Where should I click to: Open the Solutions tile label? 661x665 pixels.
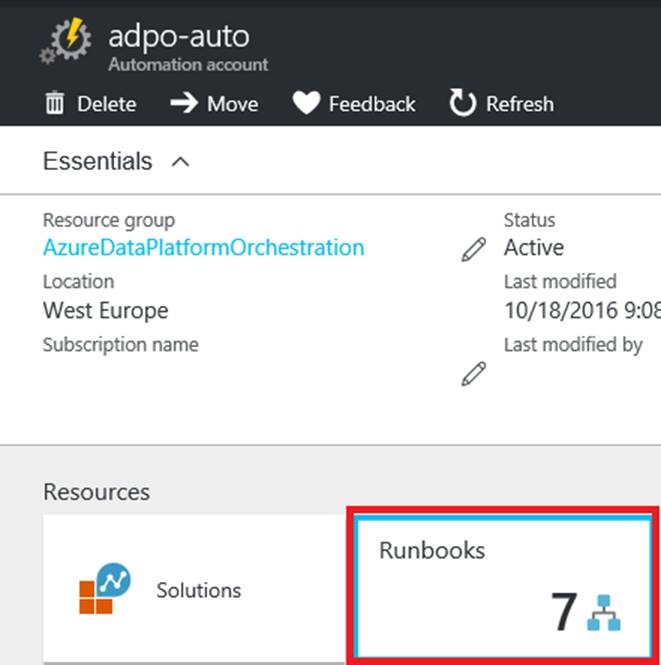198,590
